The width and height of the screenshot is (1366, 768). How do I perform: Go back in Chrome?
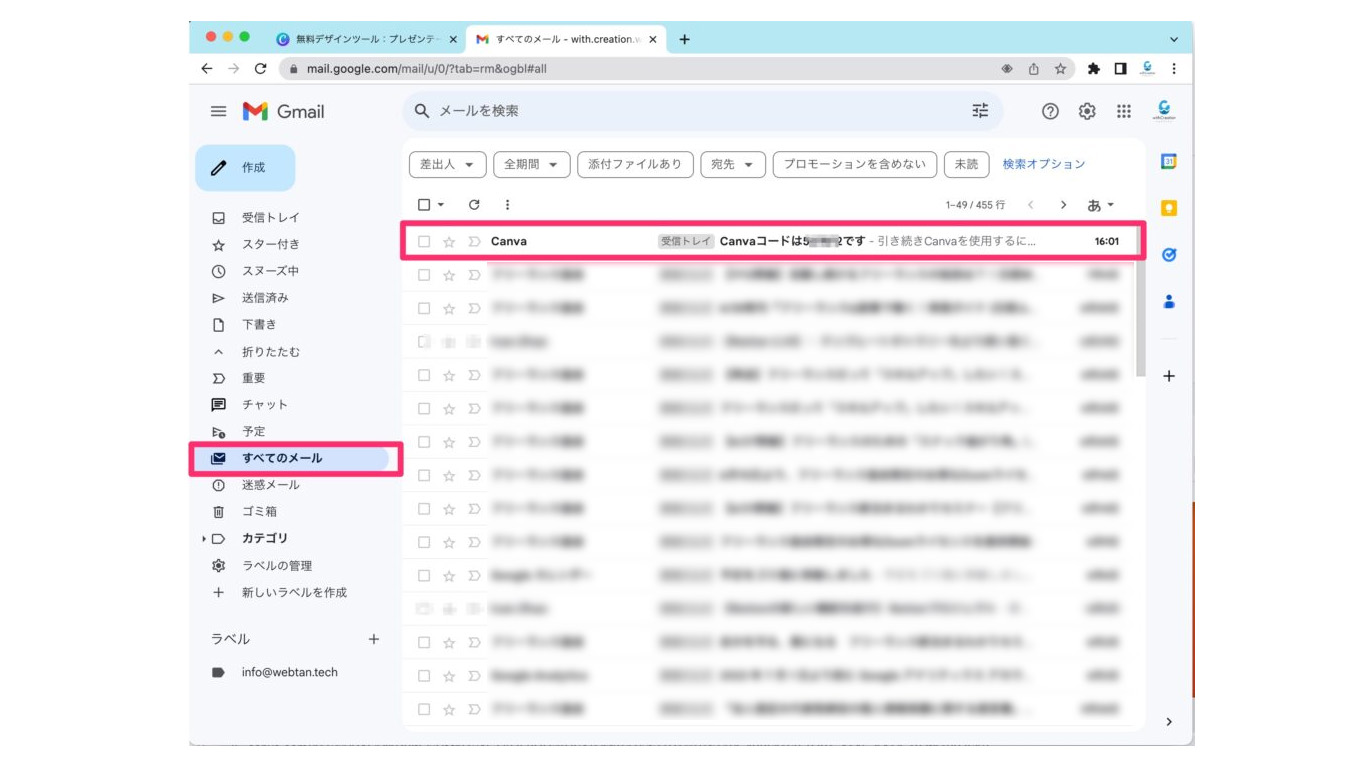[207, 69]
